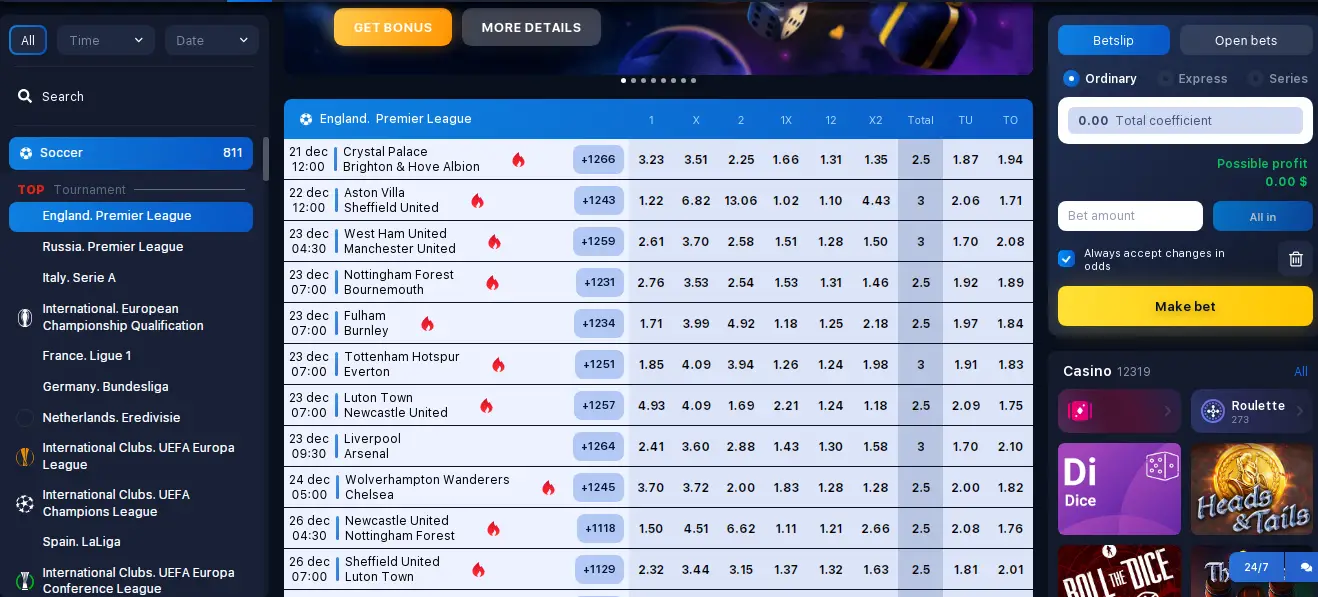Click the UEFA Europa League trophy icon

(25, 457)
